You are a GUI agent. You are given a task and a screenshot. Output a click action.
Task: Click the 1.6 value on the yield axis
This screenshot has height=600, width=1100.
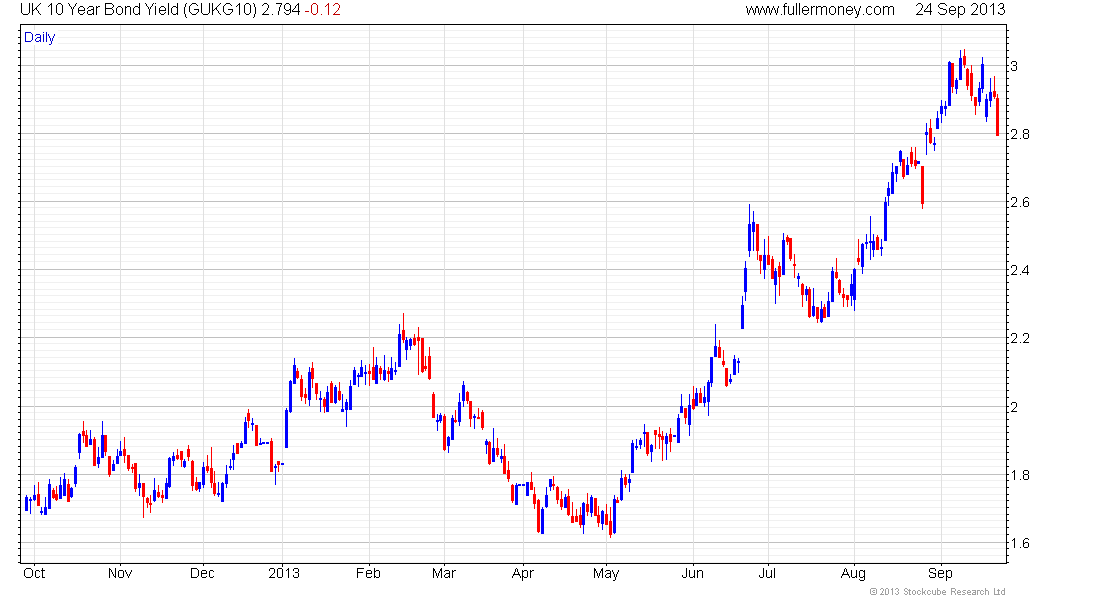click(x=1020, y=543)
